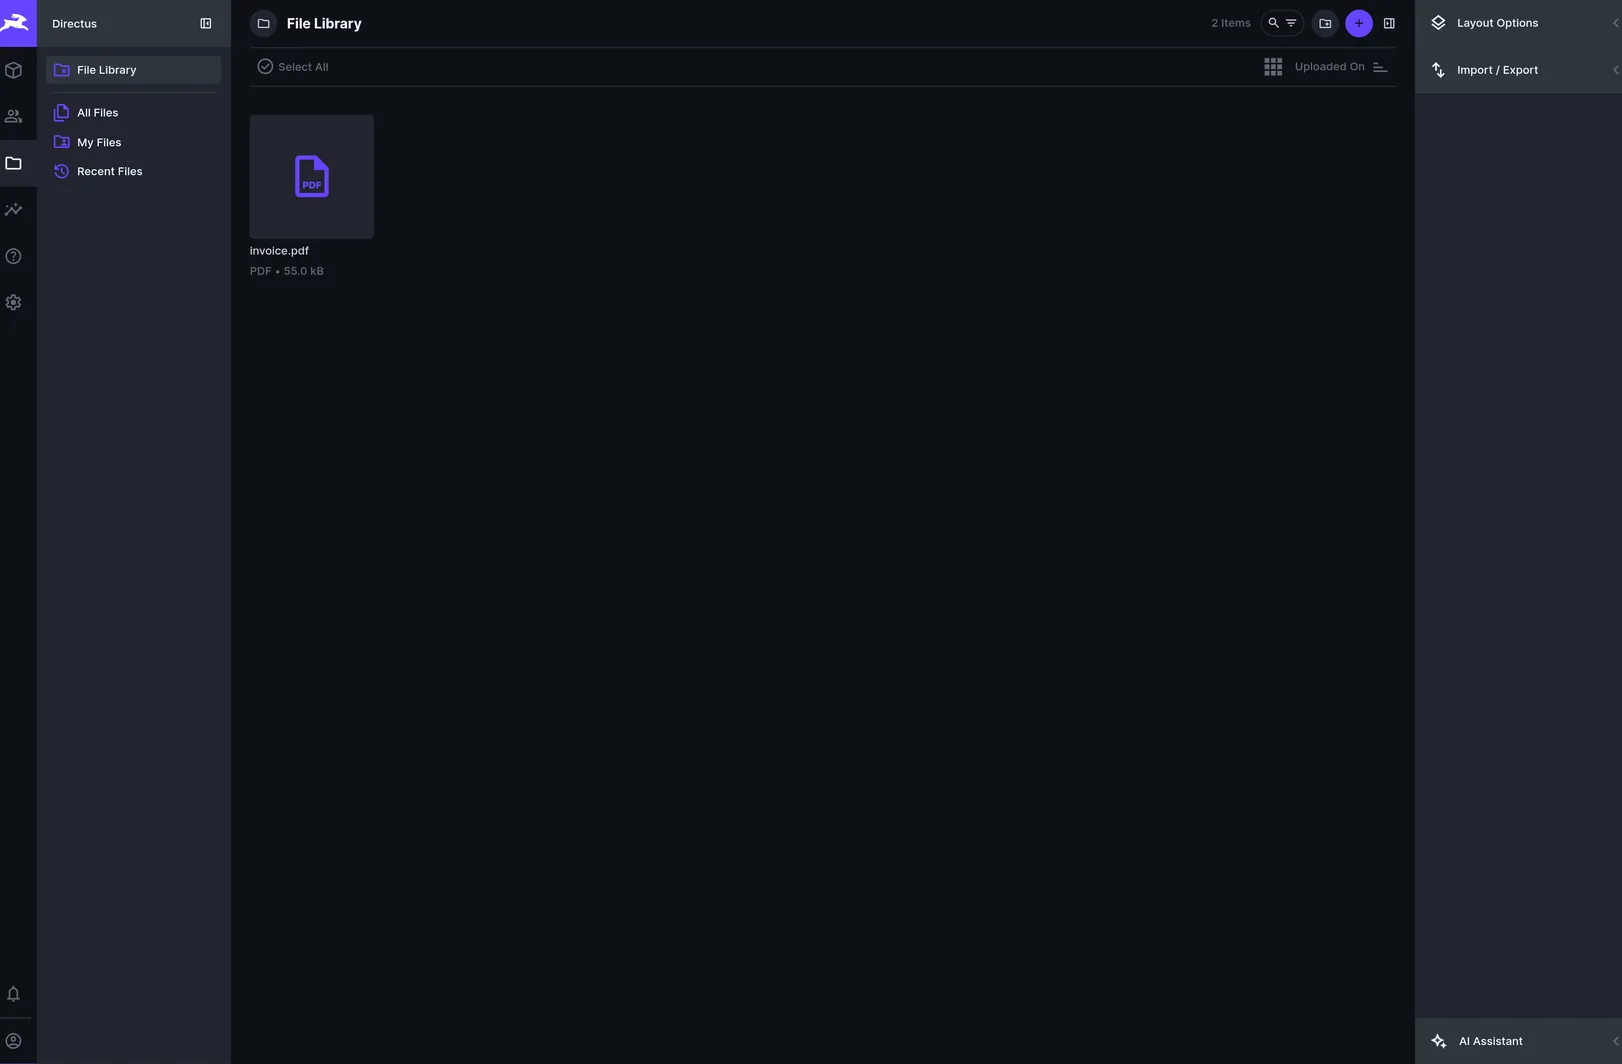Open the search magnifier icon
The height and width of the screenshot is (1064, 1622).
[x=1273, y=23]
